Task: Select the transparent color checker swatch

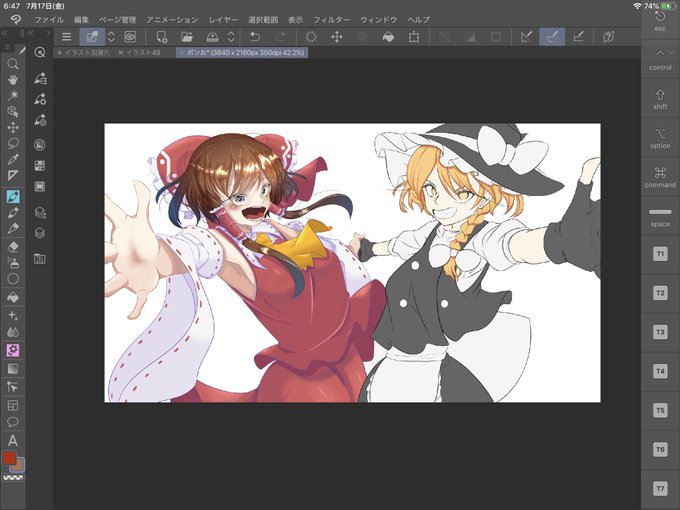Action: coord(13,477)
